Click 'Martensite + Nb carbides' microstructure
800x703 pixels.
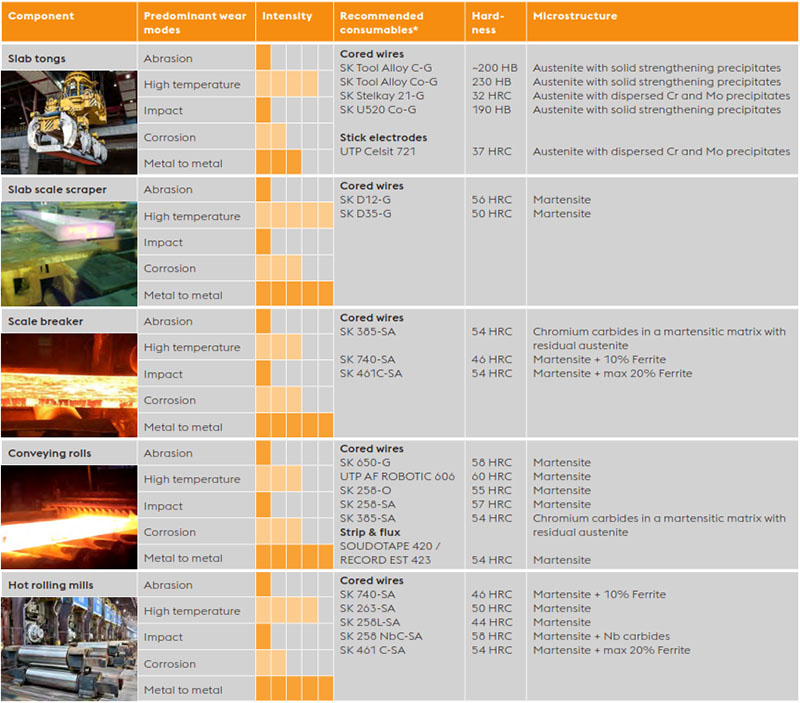(x=601, y=636)
